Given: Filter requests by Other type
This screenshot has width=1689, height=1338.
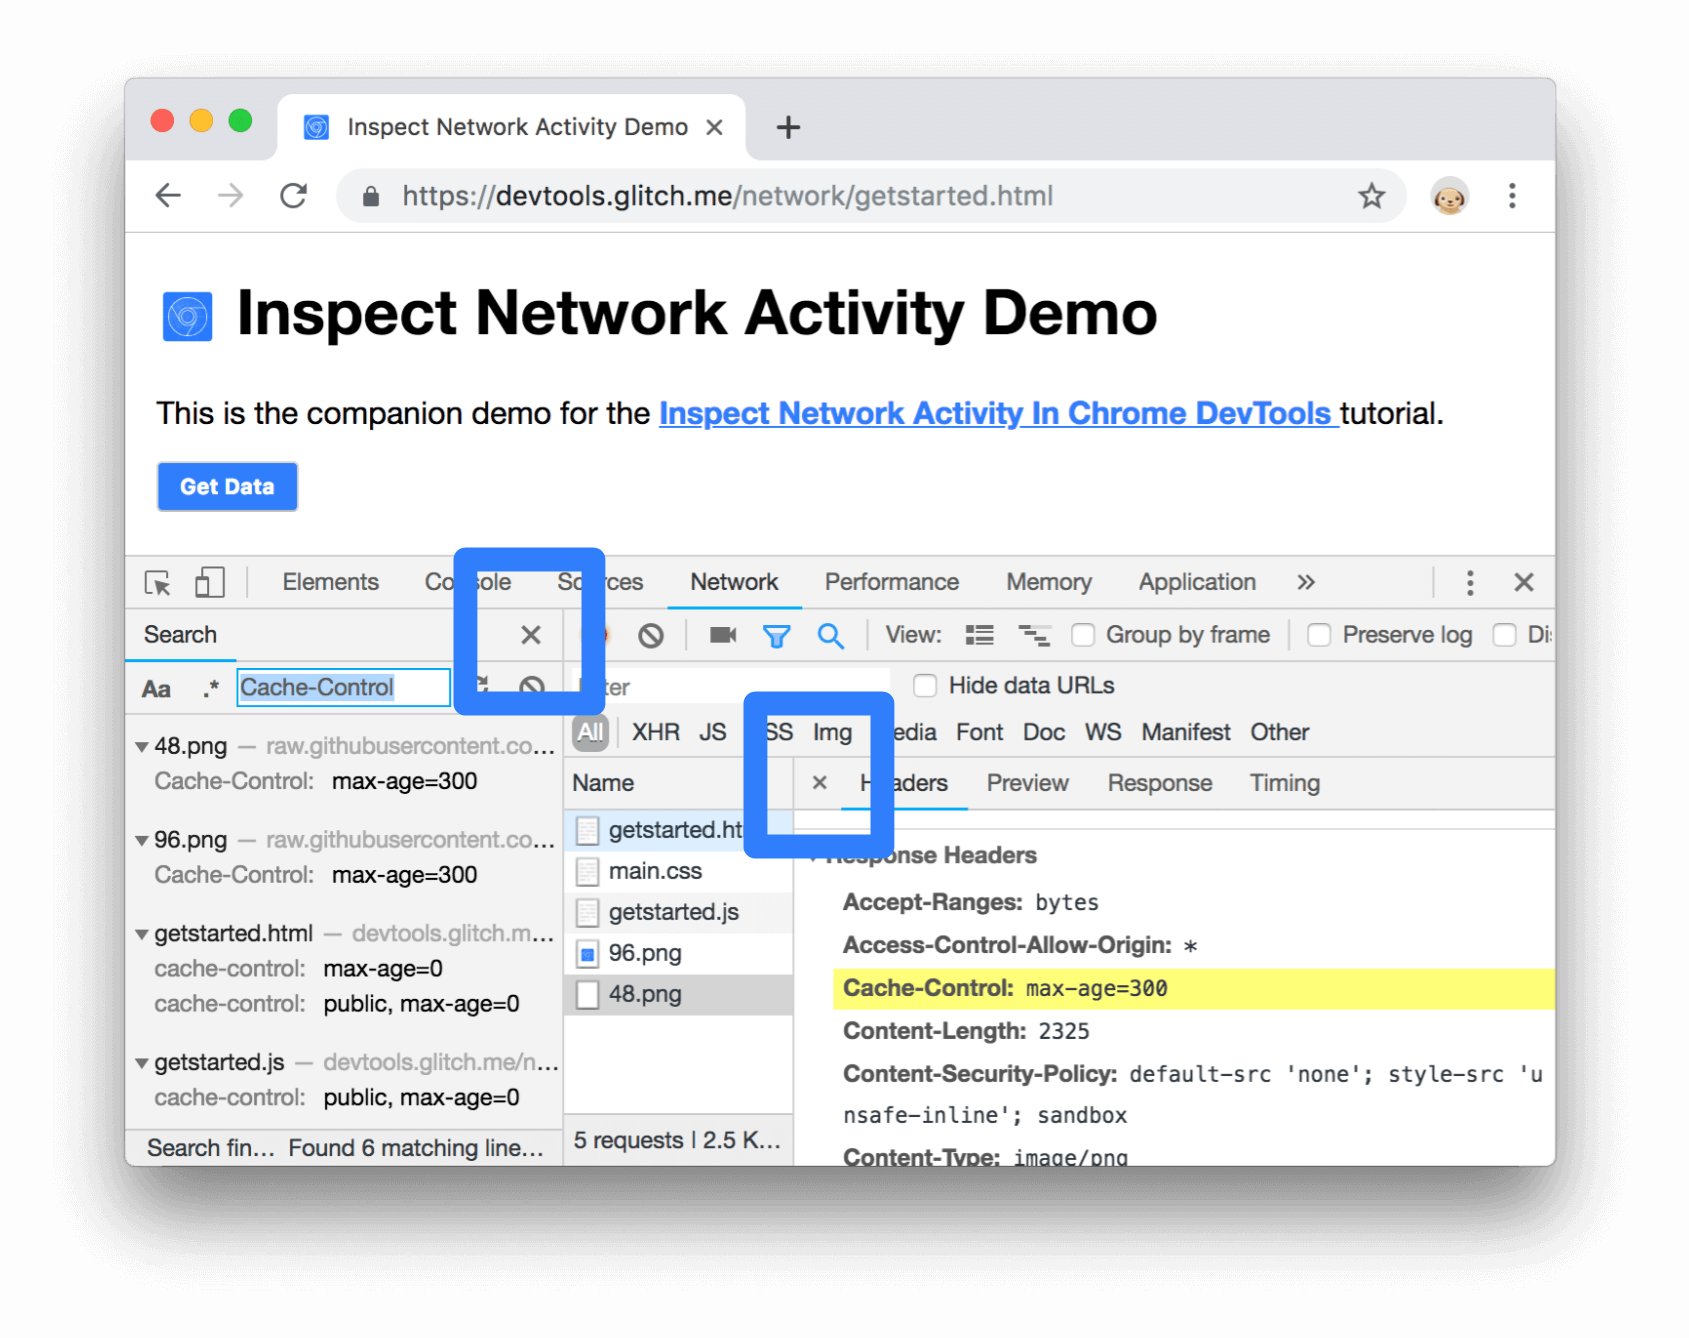Looking at the screenshot, I should click(x=1279, y=732).
